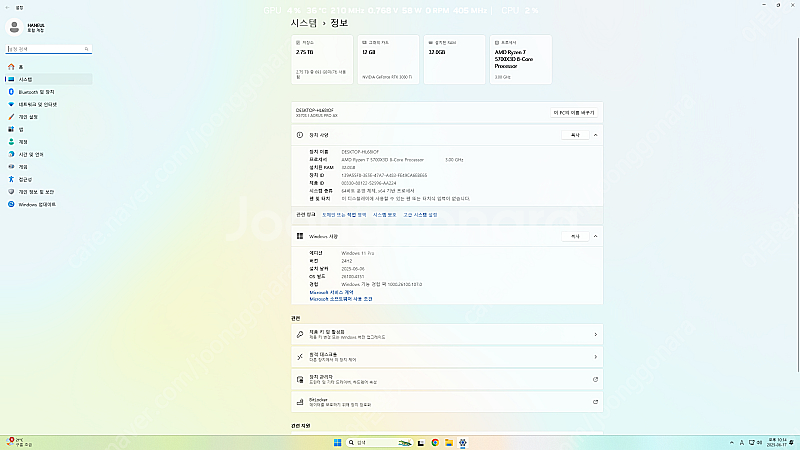Viewport: 800px width, 450px height.
Task: Click Rename this PC button
Action: 574,113
